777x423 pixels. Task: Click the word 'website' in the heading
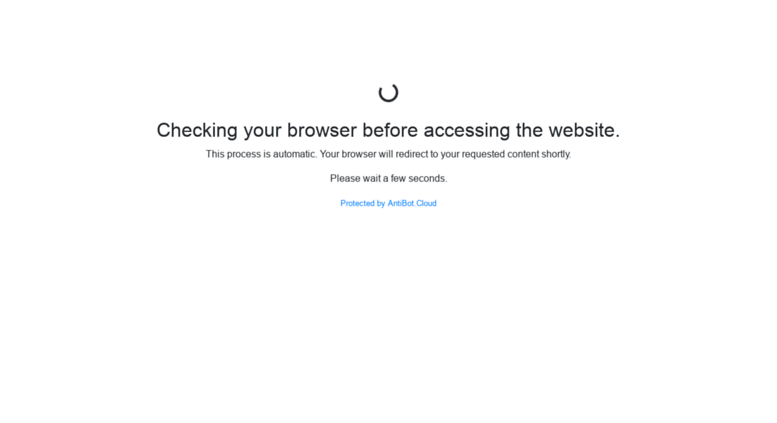pos(581,130)
